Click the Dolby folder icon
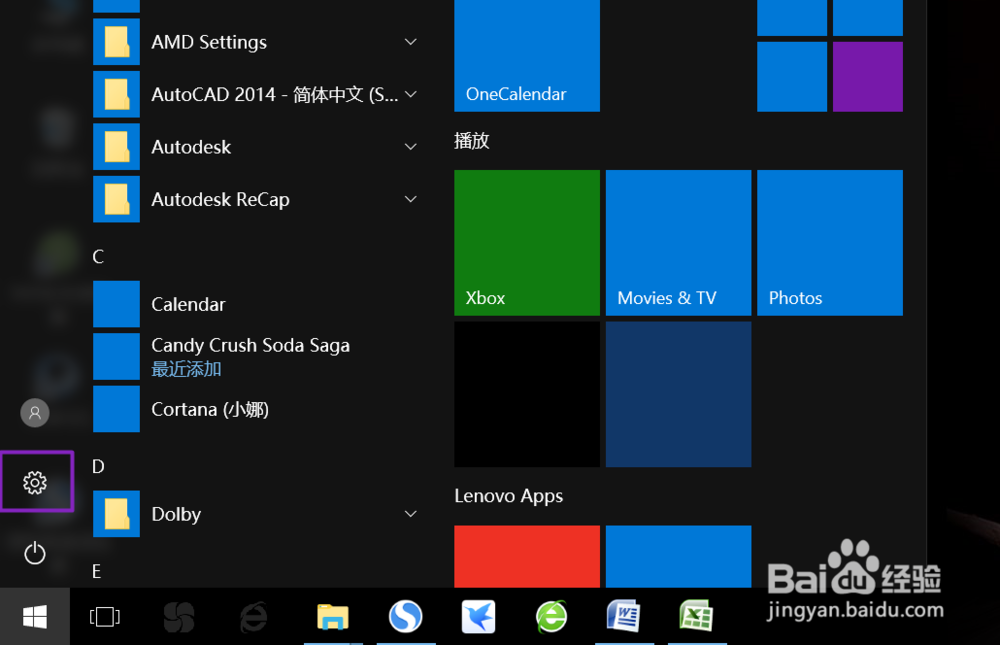 [x=116, y=514]
